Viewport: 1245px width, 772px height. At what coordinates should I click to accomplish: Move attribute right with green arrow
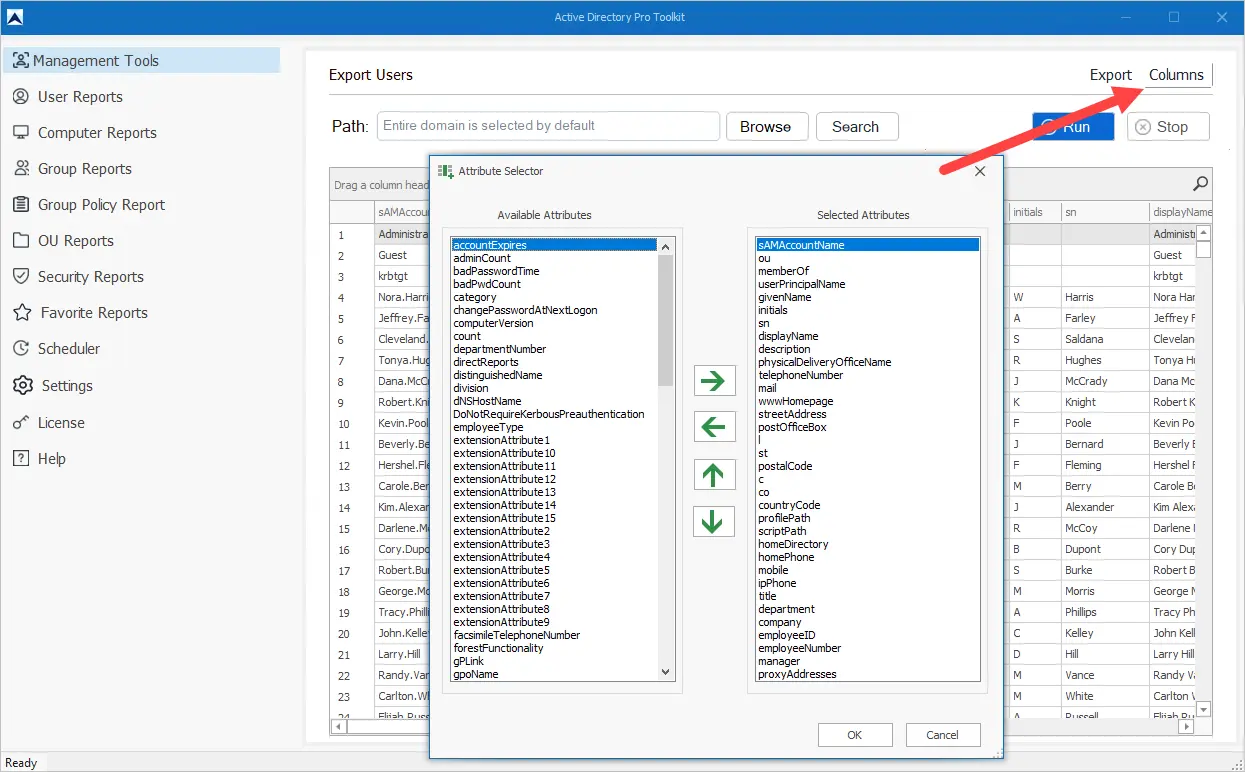click(713, 380)
